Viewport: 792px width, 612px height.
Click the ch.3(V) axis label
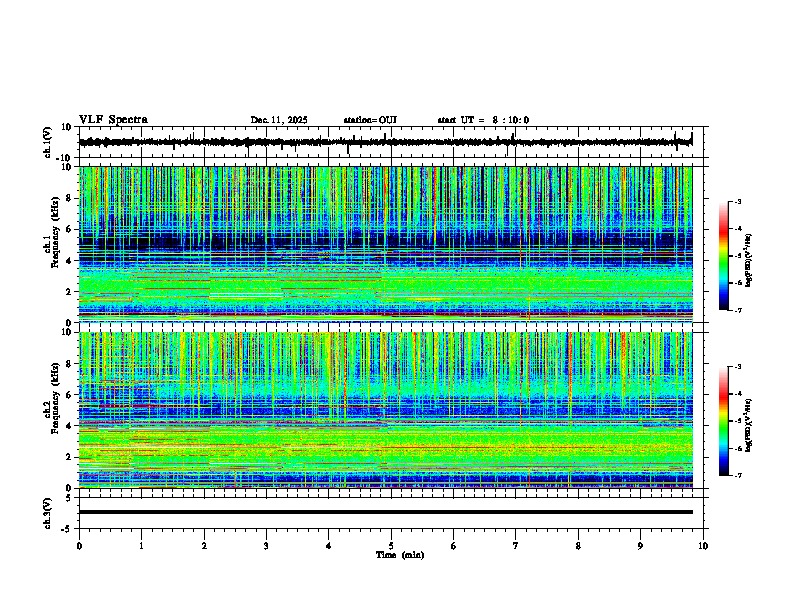point(48,513)
